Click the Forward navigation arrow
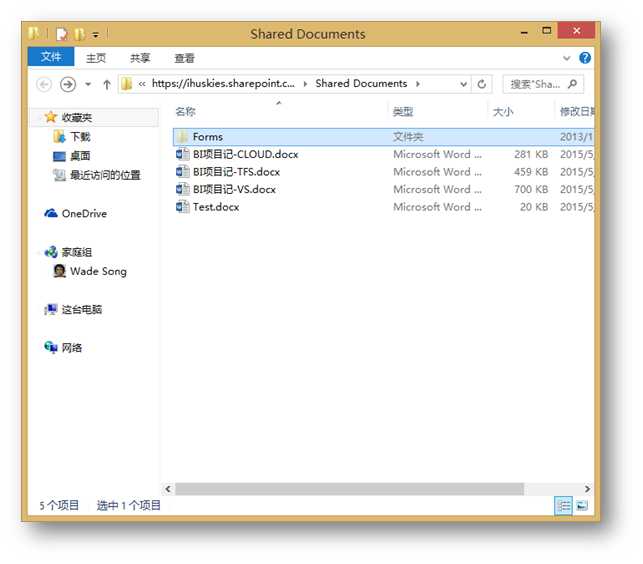The height and width of the screenshot is (564, 643). tap(68, 84)
